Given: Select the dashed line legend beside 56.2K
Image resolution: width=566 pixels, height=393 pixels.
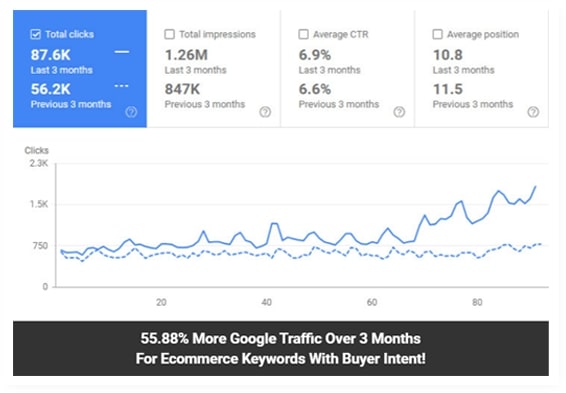Looking at the screenshot, I should pos(121,86).
